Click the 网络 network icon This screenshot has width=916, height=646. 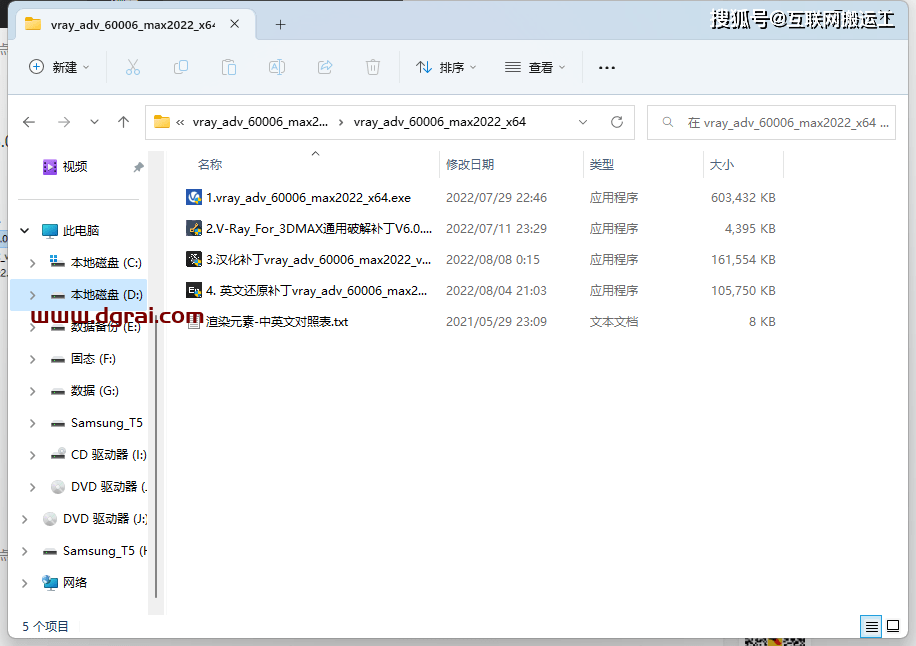(x=50, y=582)
